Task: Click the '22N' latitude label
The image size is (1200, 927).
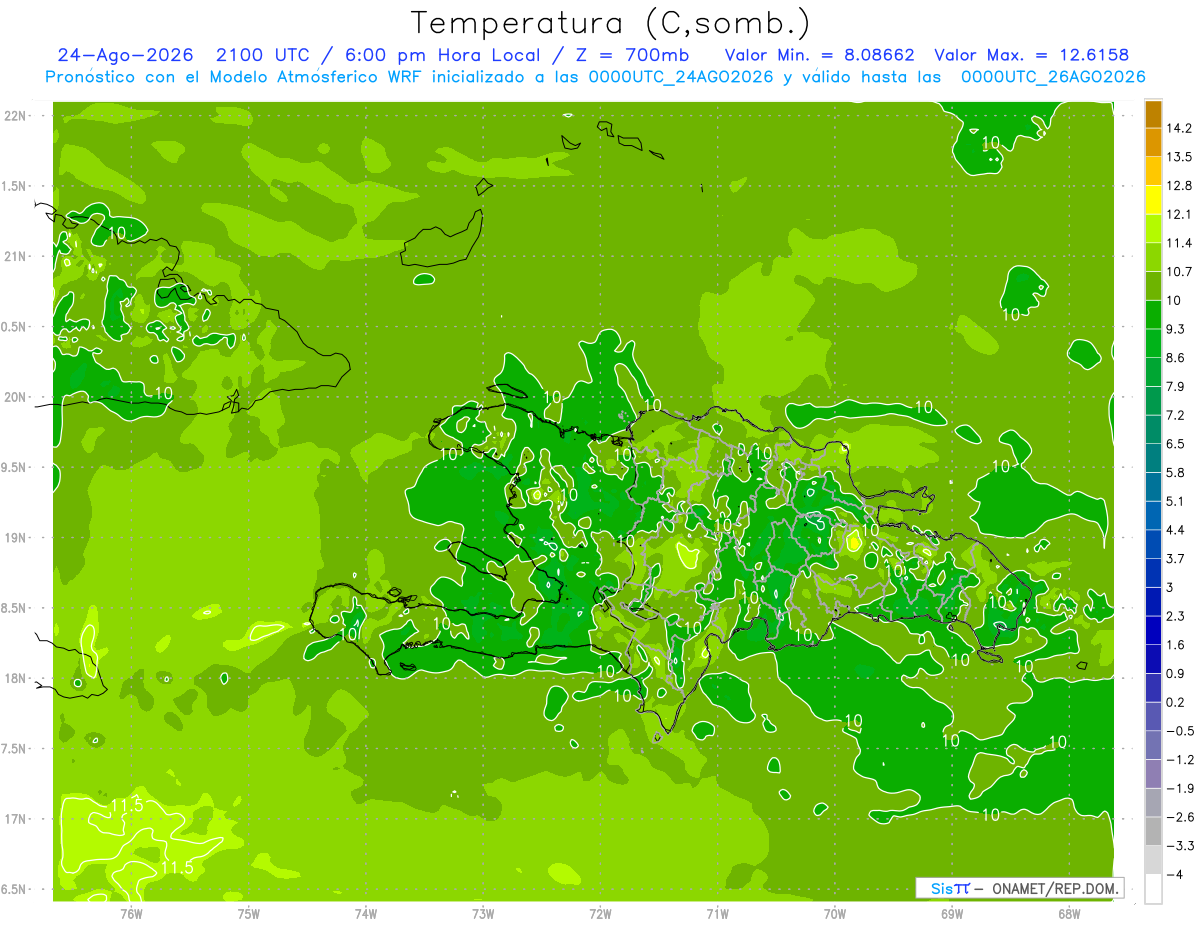Action: coord(15,115)
